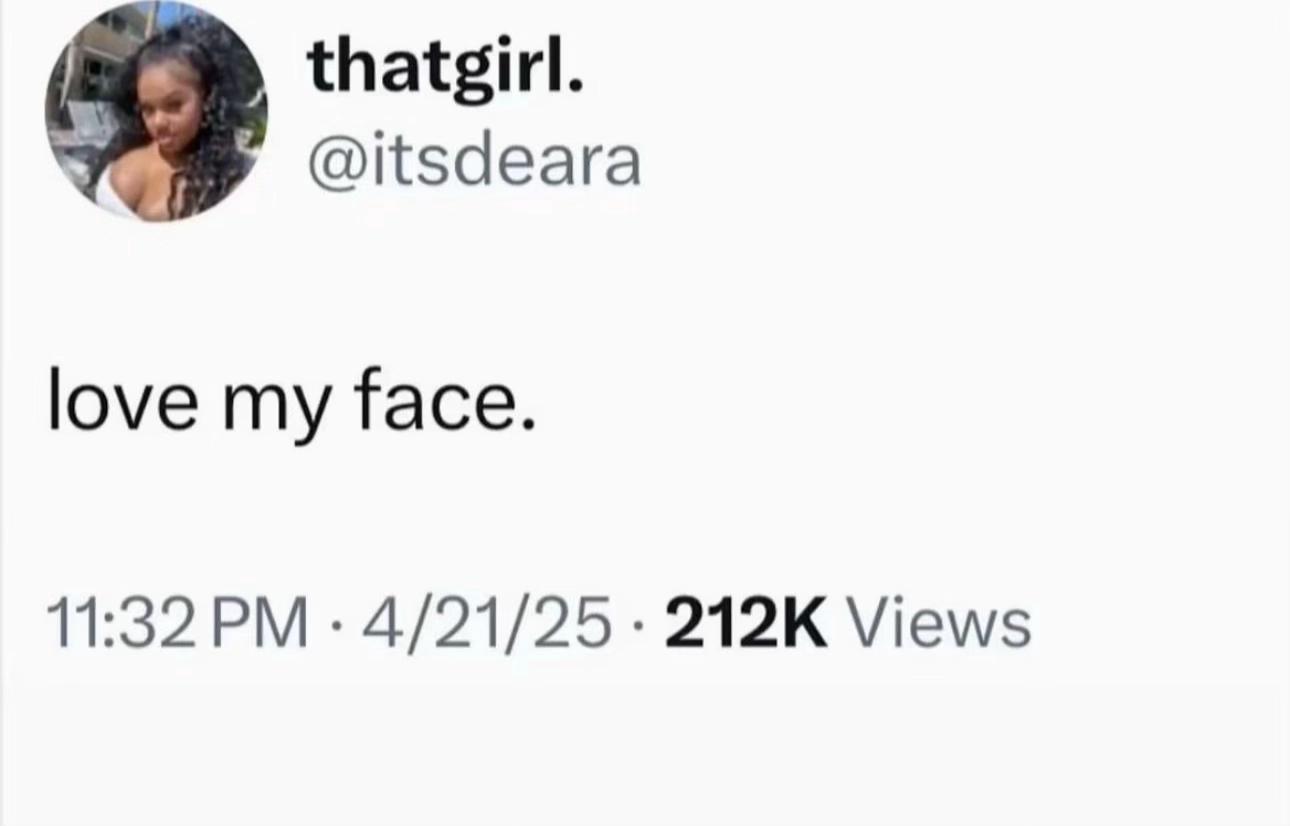Open the @itsdeara handle link
Image resolution: width=1290 pixels, height=826 pixels.
pyautogui.click(x=474, y=160)
